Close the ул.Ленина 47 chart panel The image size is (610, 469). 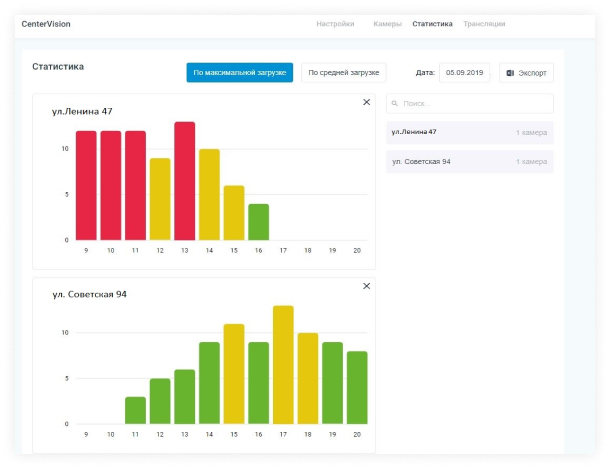pyautogui.click(x=366, y=102)
